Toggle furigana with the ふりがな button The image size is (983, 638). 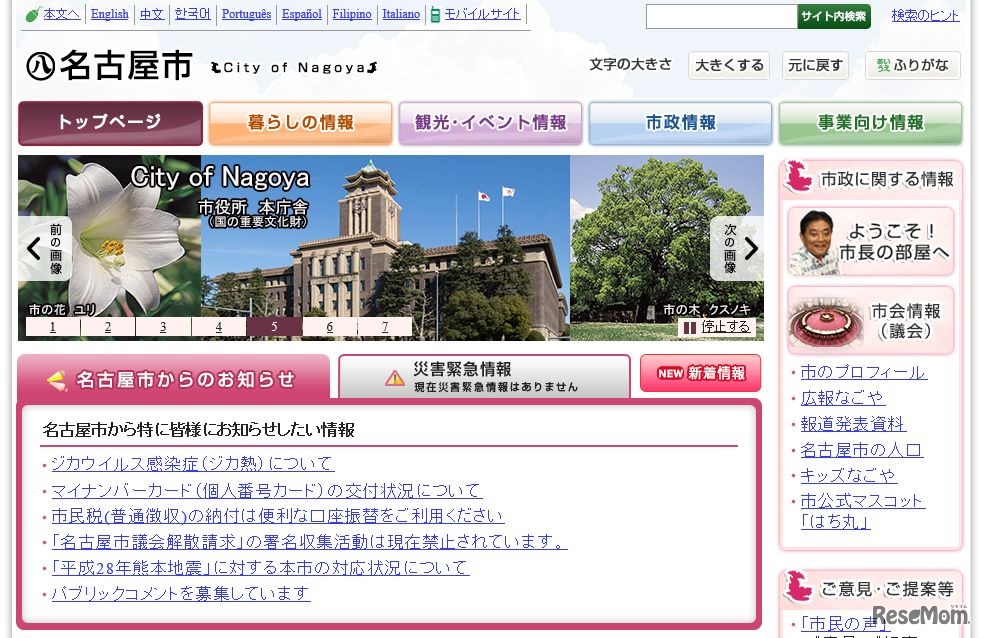[912, 65]
